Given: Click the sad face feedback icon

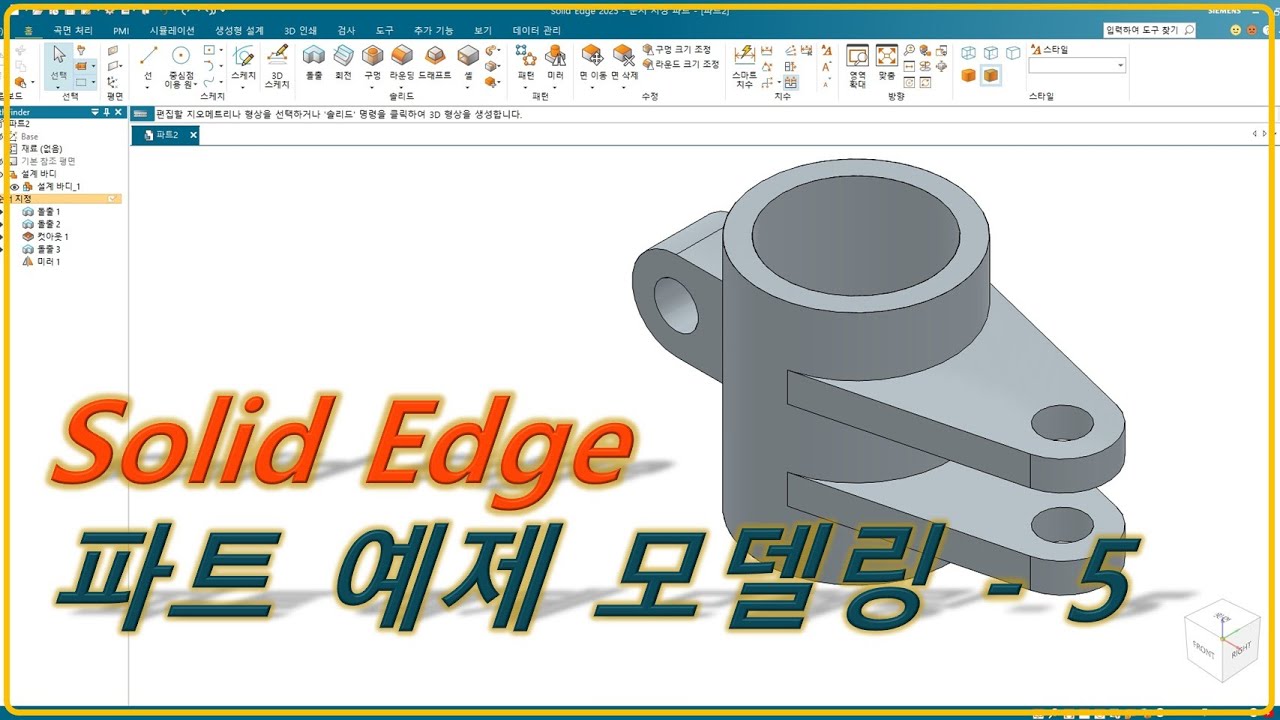Looking at the screenshot, I should (1251, 30).
